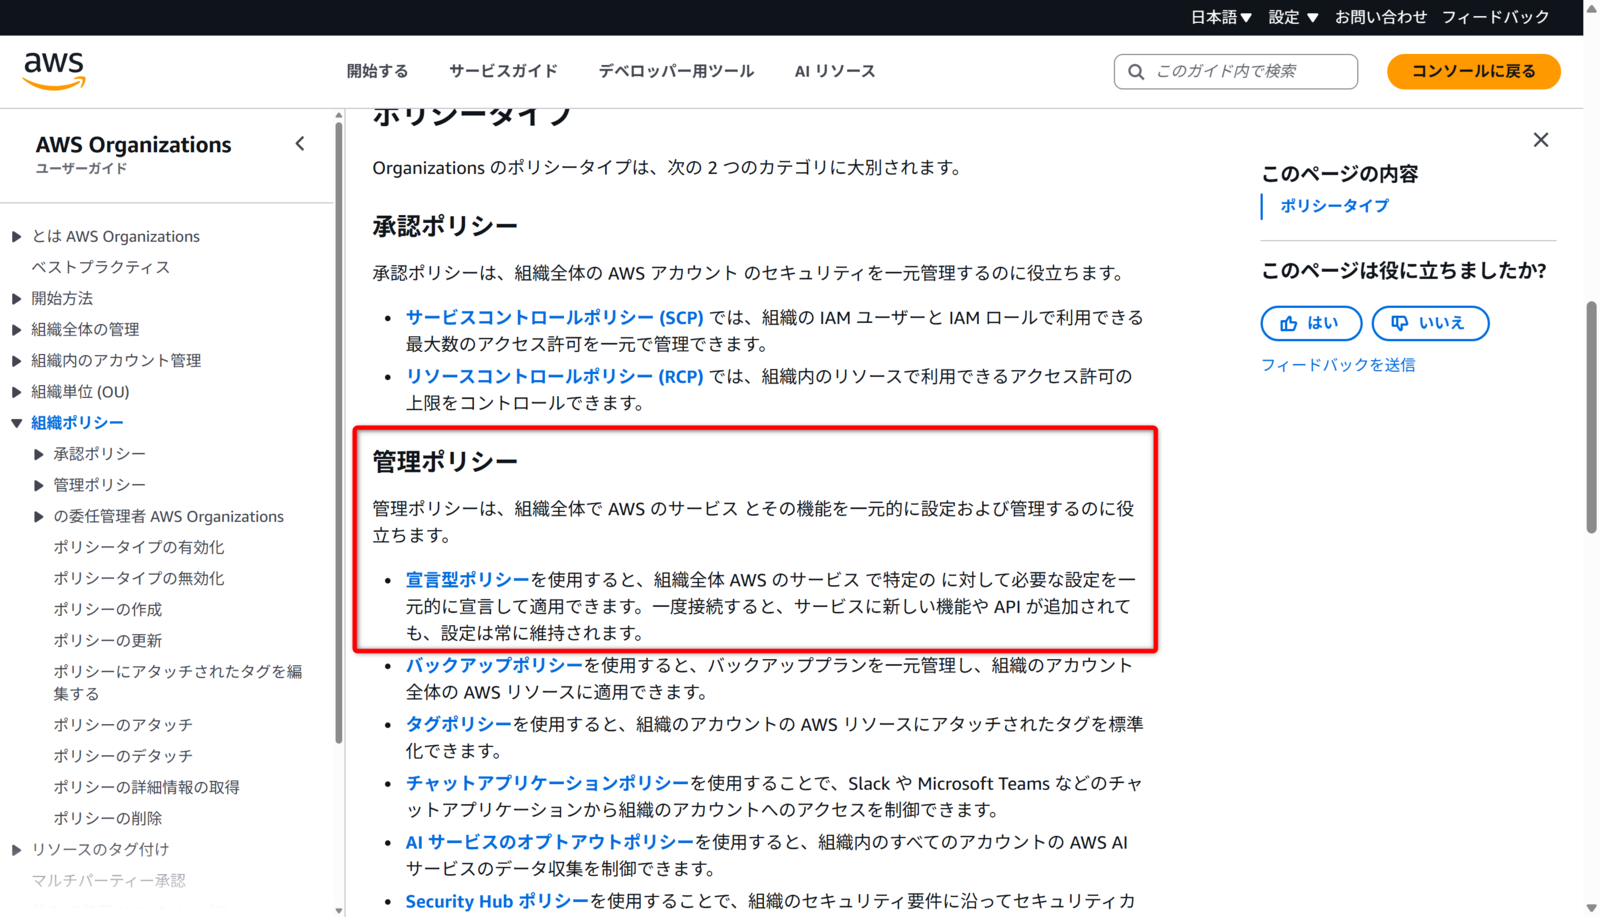Click the sidebar vertical scrollbar

tap(339, 433)
